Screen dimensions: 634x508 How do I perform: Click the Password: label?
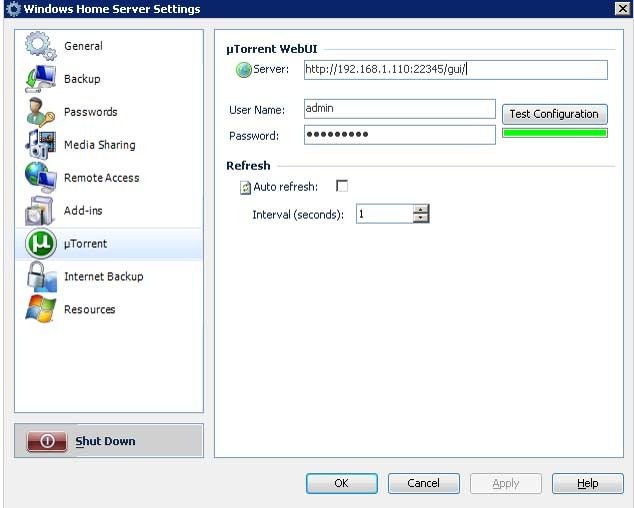click(254, 136)
